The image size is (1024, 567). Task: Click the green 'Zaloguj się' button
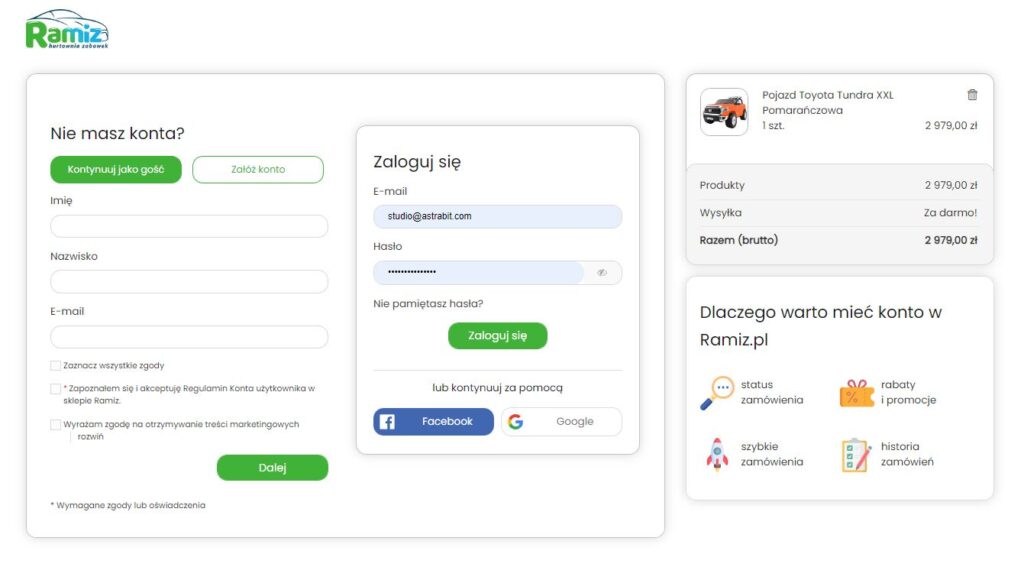coord(498,336)
